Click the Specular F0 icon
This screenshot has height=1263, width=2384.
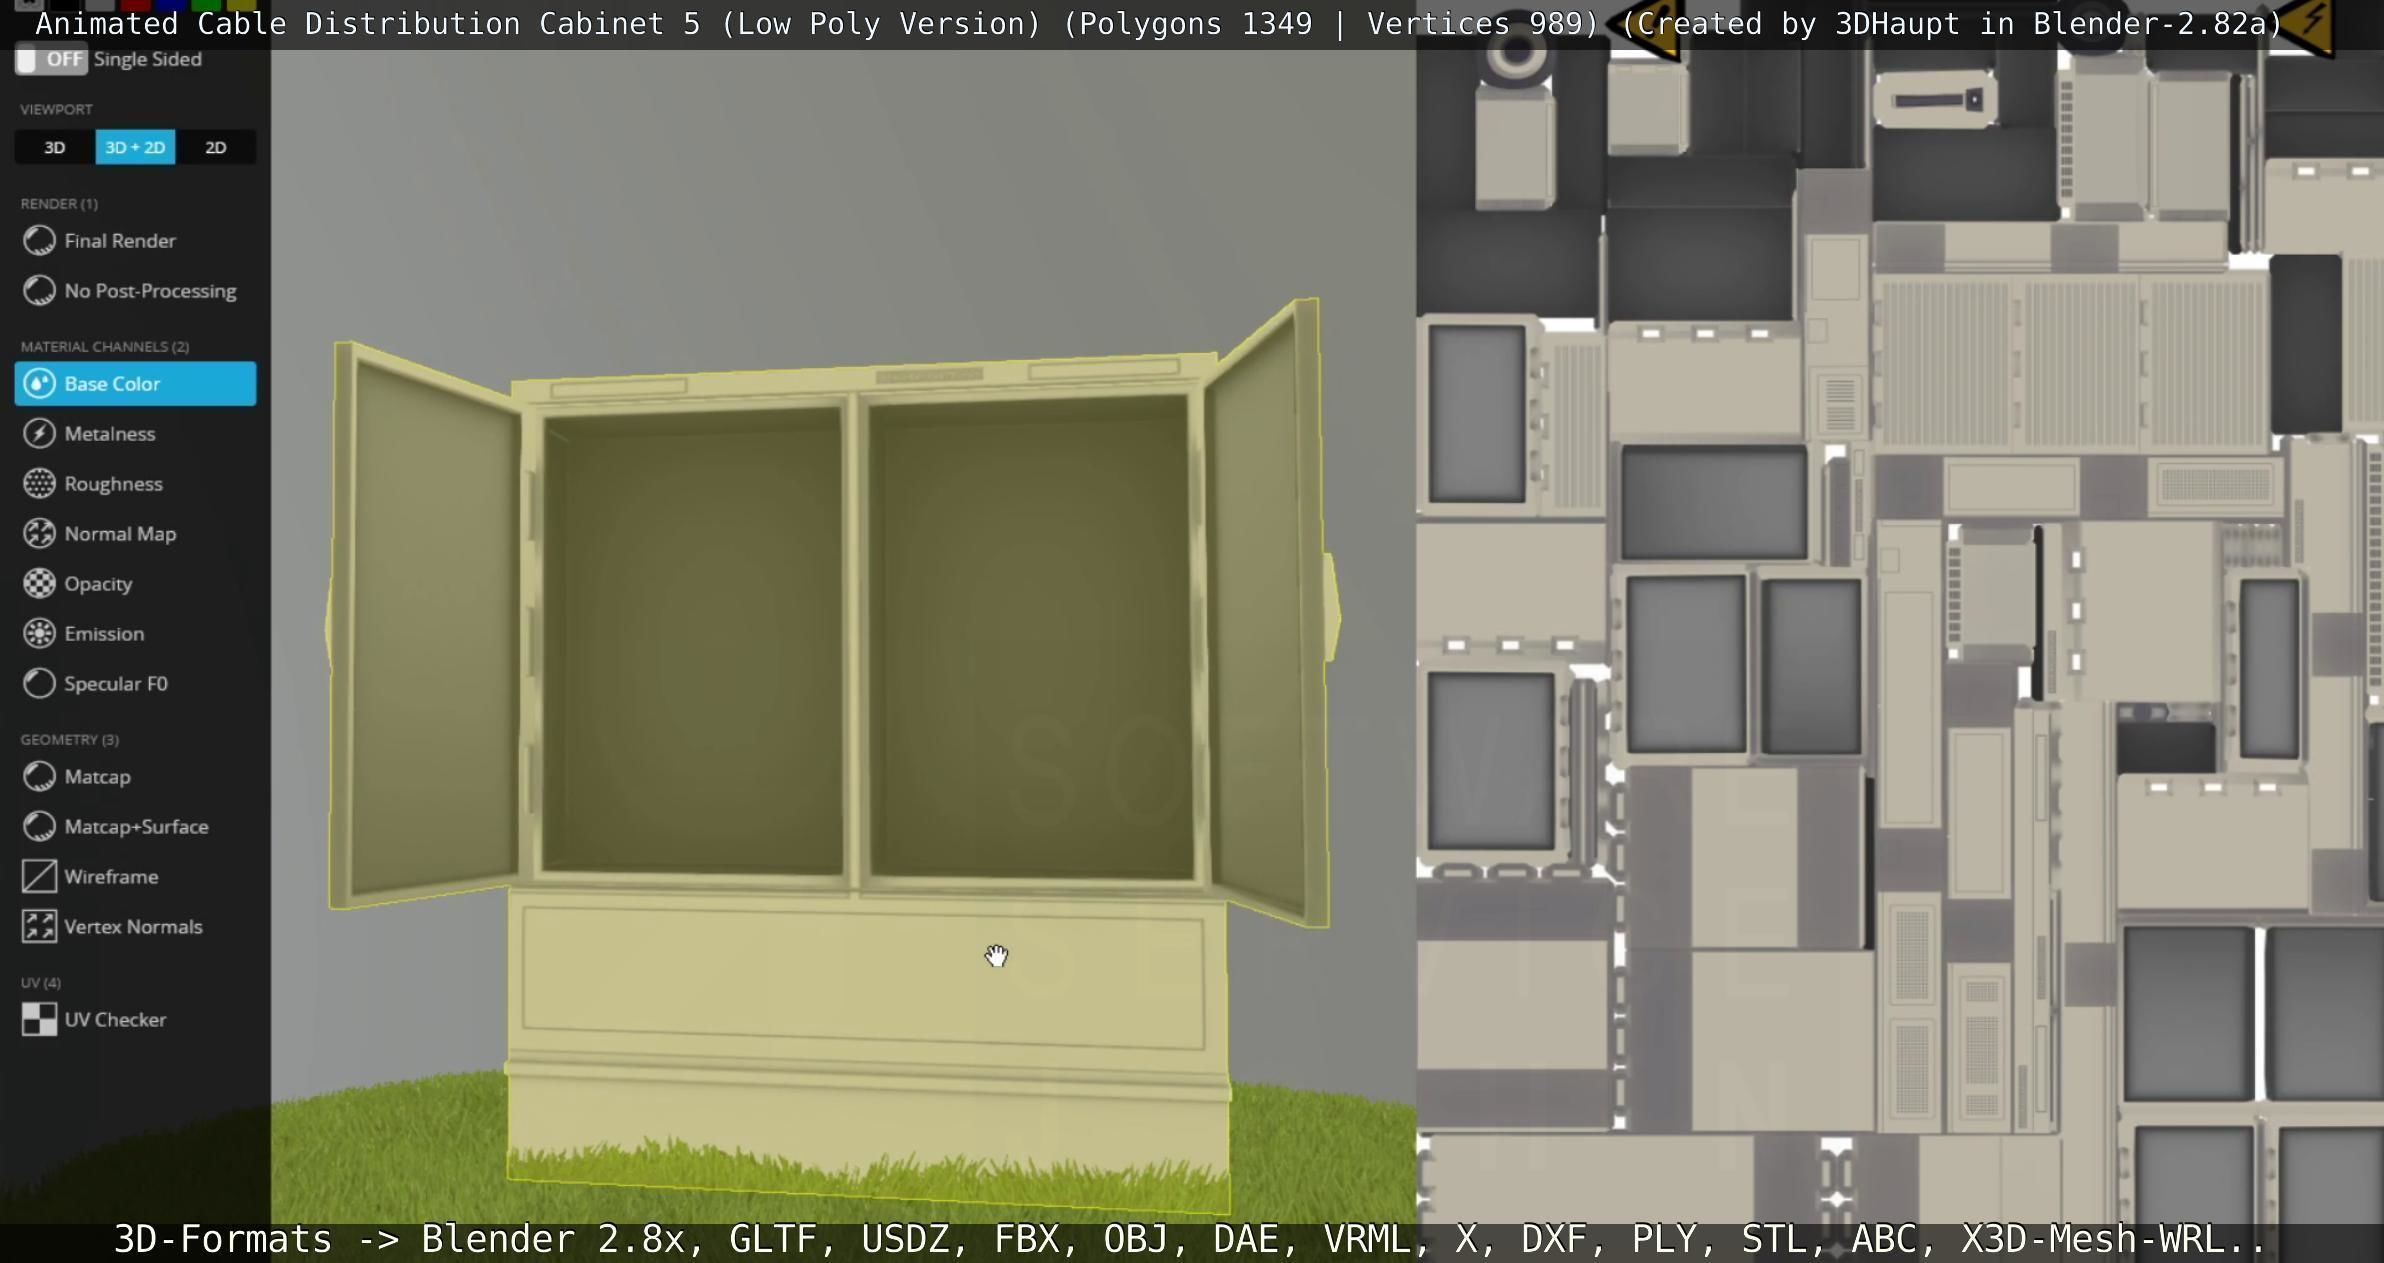pos(39,684)
